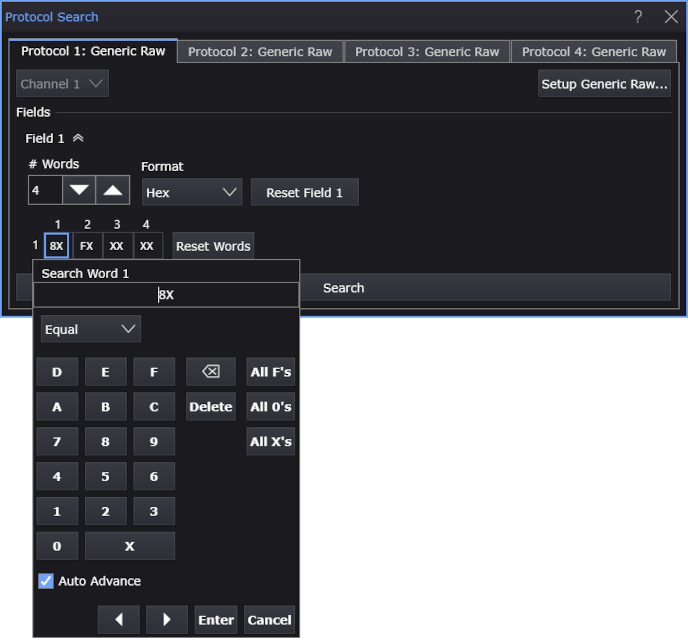The image size is (688, 638).
Task: Decrease the number of words with down arrow
Action: 79,190
